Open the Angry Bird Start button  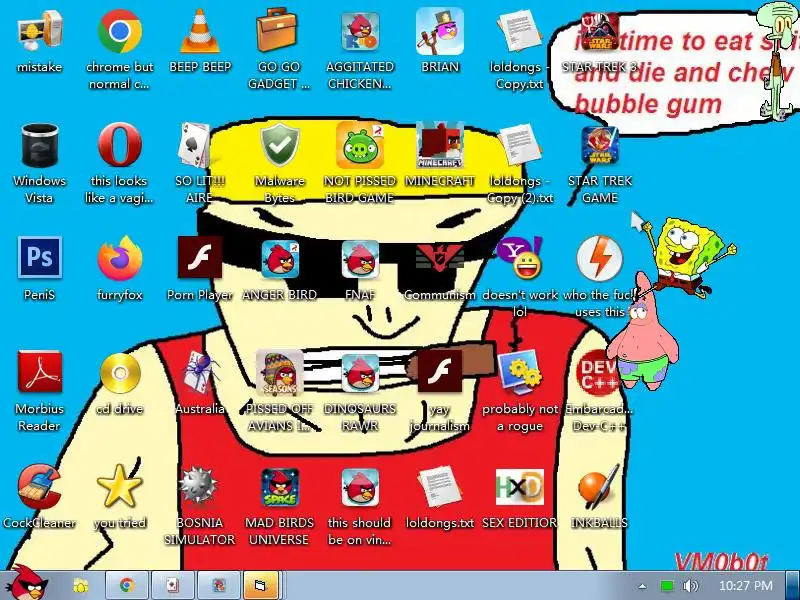click(26, 583)
